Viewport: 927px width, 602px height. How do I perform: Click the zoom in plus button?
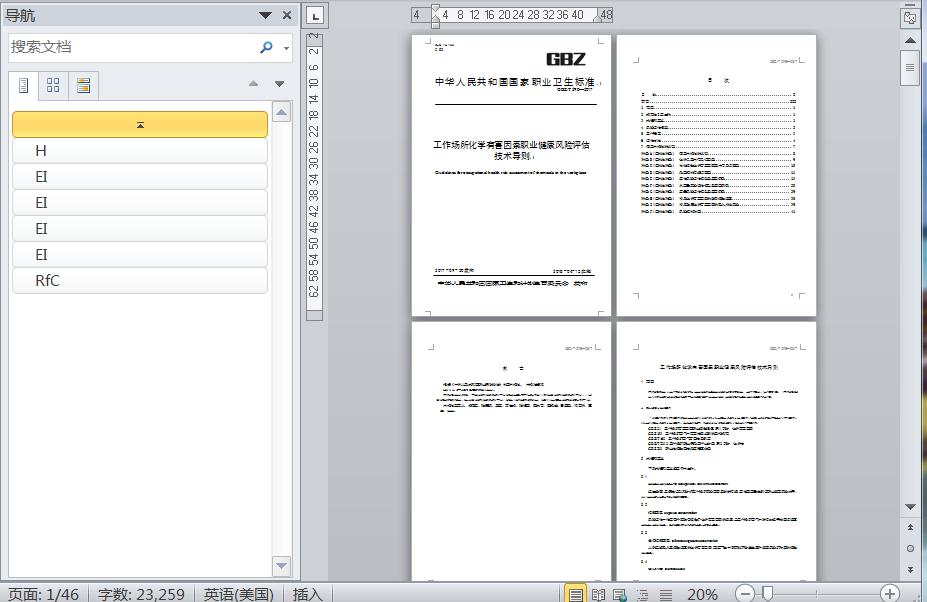(889, 594)
